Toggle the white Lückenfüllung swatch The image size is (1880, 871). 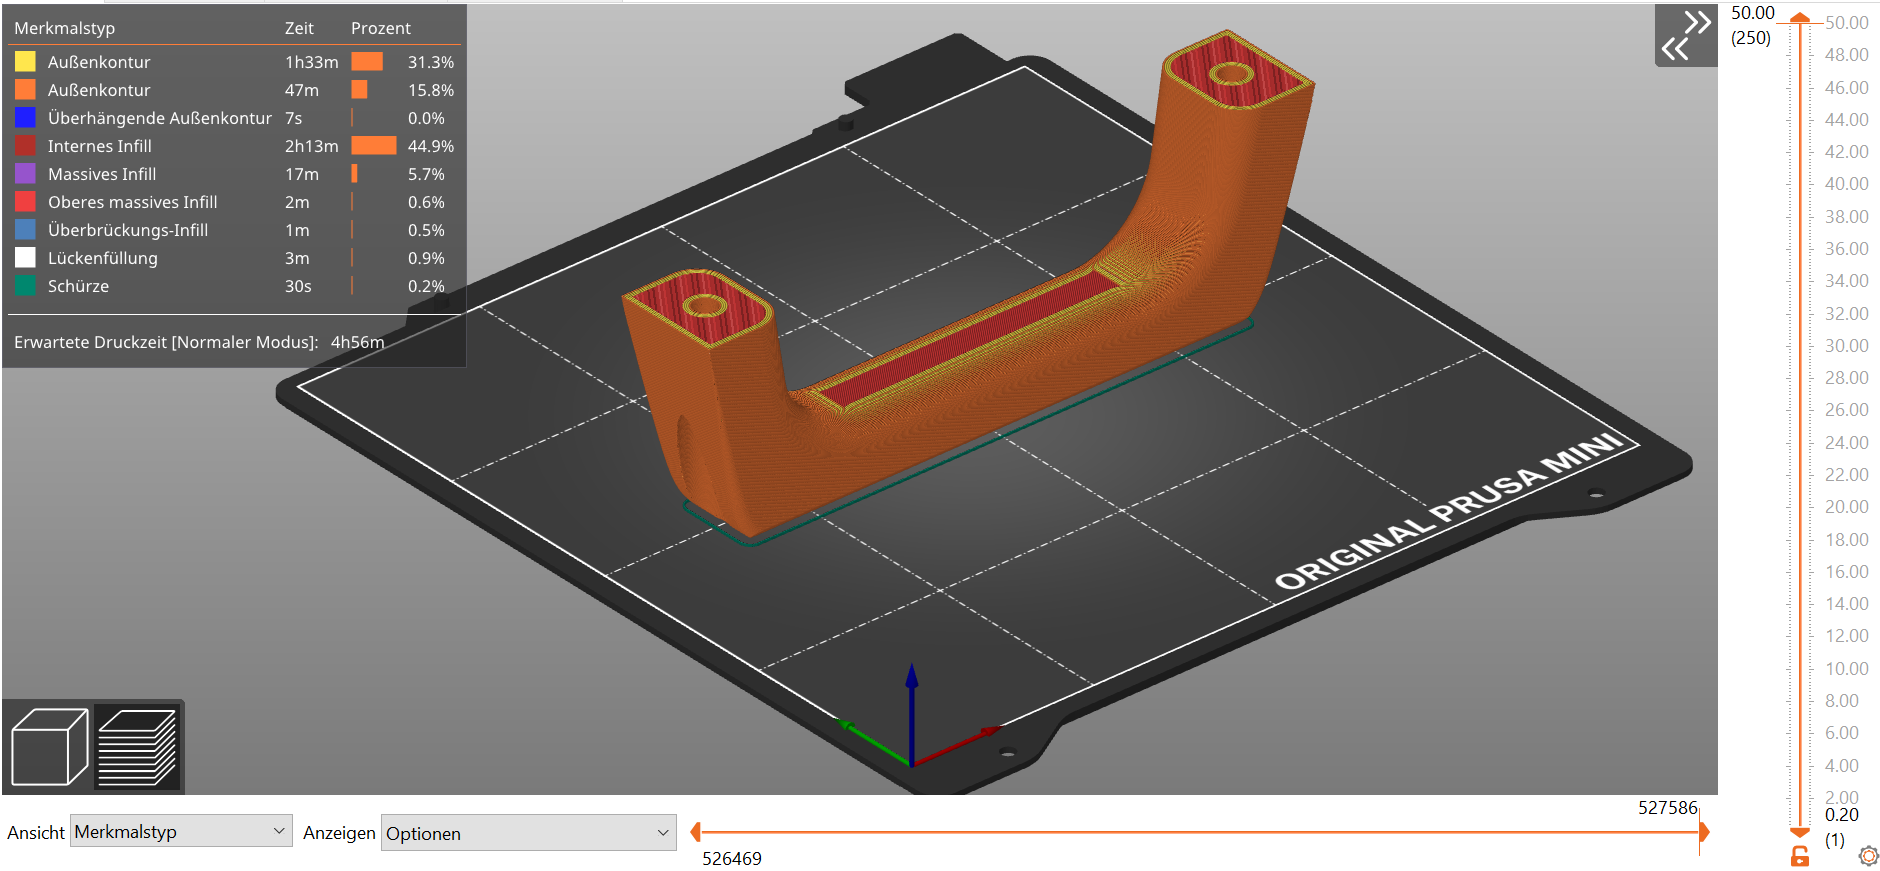click(x=25, y=257)
